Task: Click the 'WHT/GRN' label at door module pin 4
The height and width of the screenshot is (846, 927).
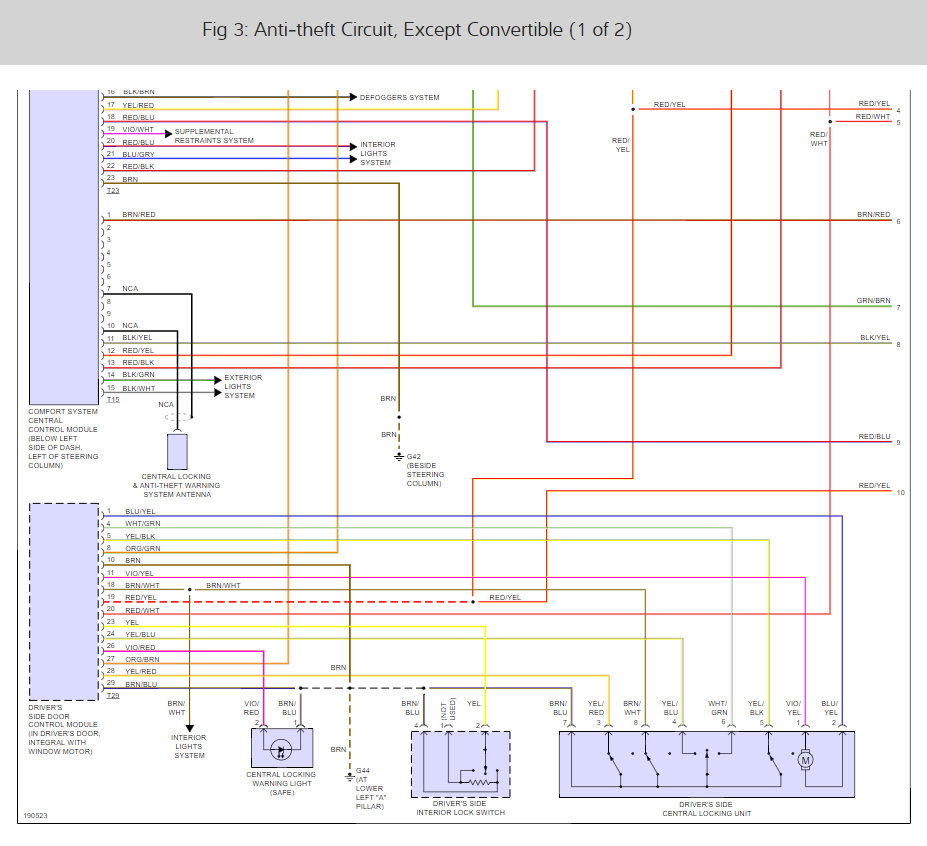Action: coord(142,524)
